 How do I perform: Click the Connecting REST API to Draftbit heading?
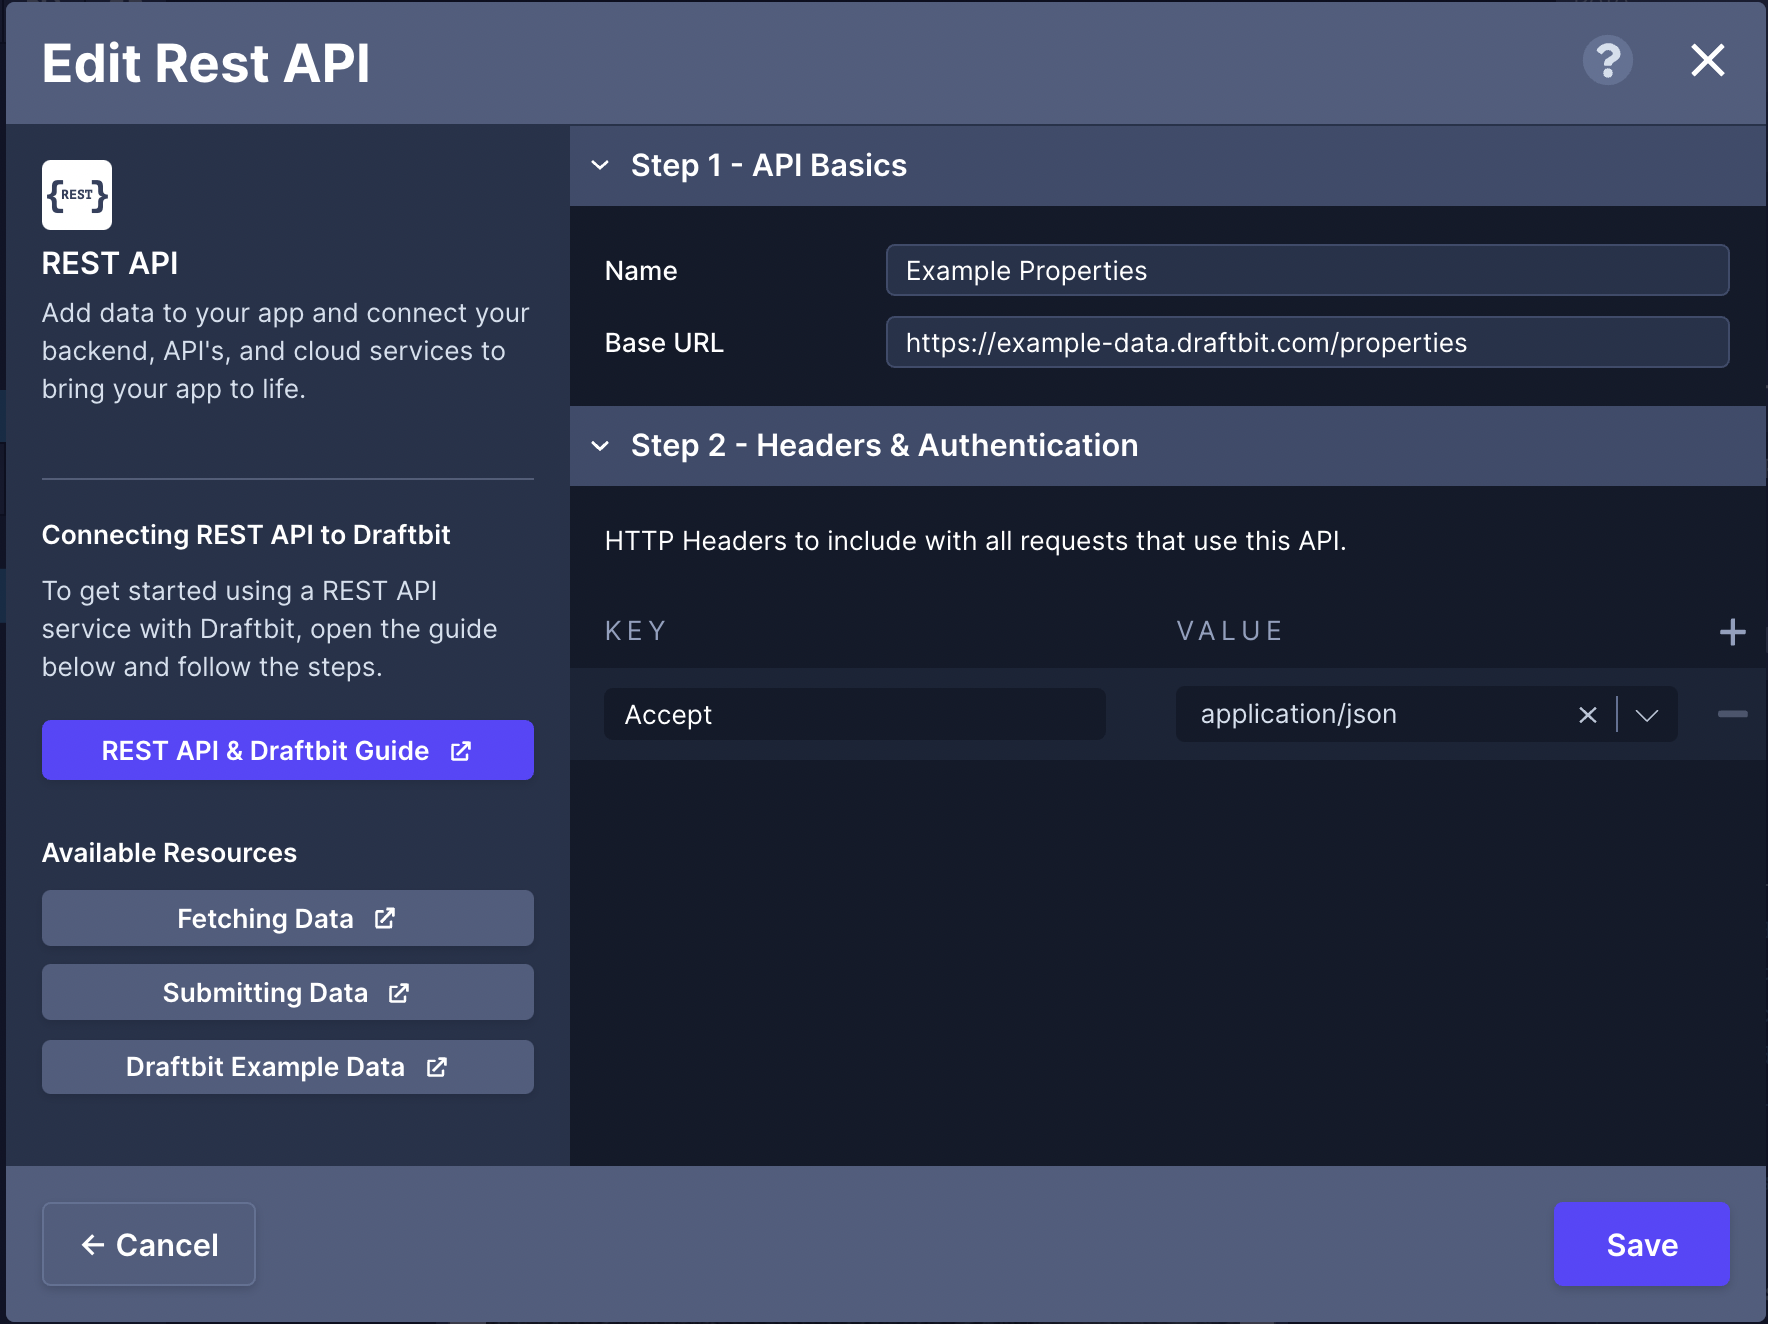tap(246, 535)
